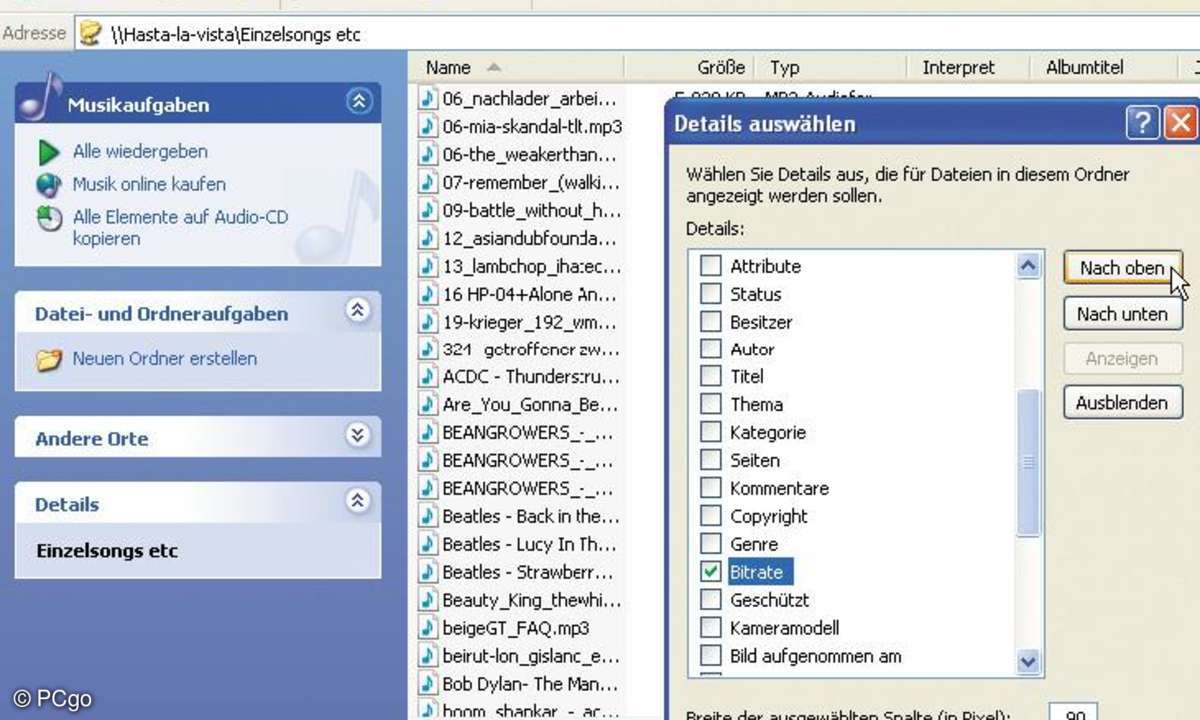Enable the Attribute checkbox

click(x=710, y=266)
